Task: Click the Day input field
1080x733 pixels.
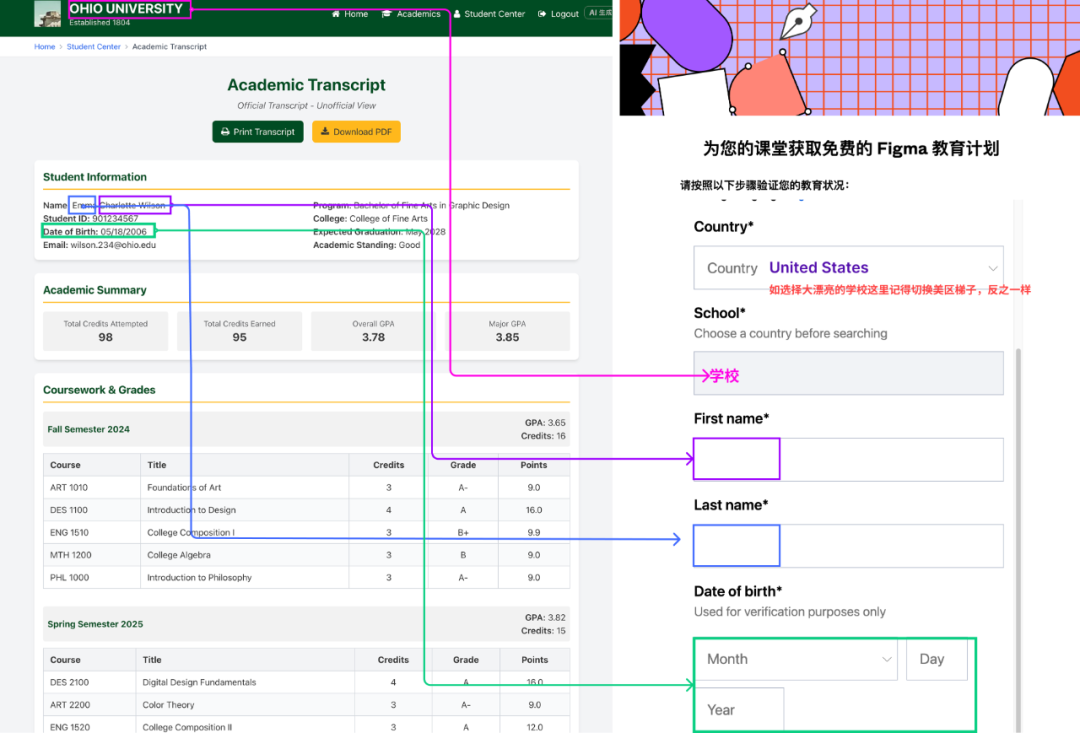Action: [x=937, y=659]
